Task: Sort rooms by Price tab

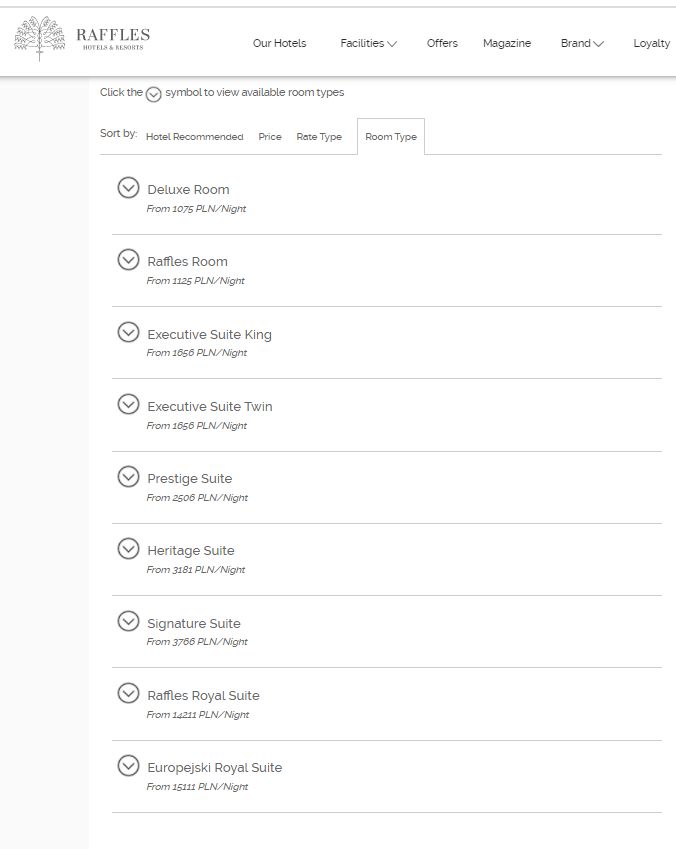Action: click(x=270, y=137)
